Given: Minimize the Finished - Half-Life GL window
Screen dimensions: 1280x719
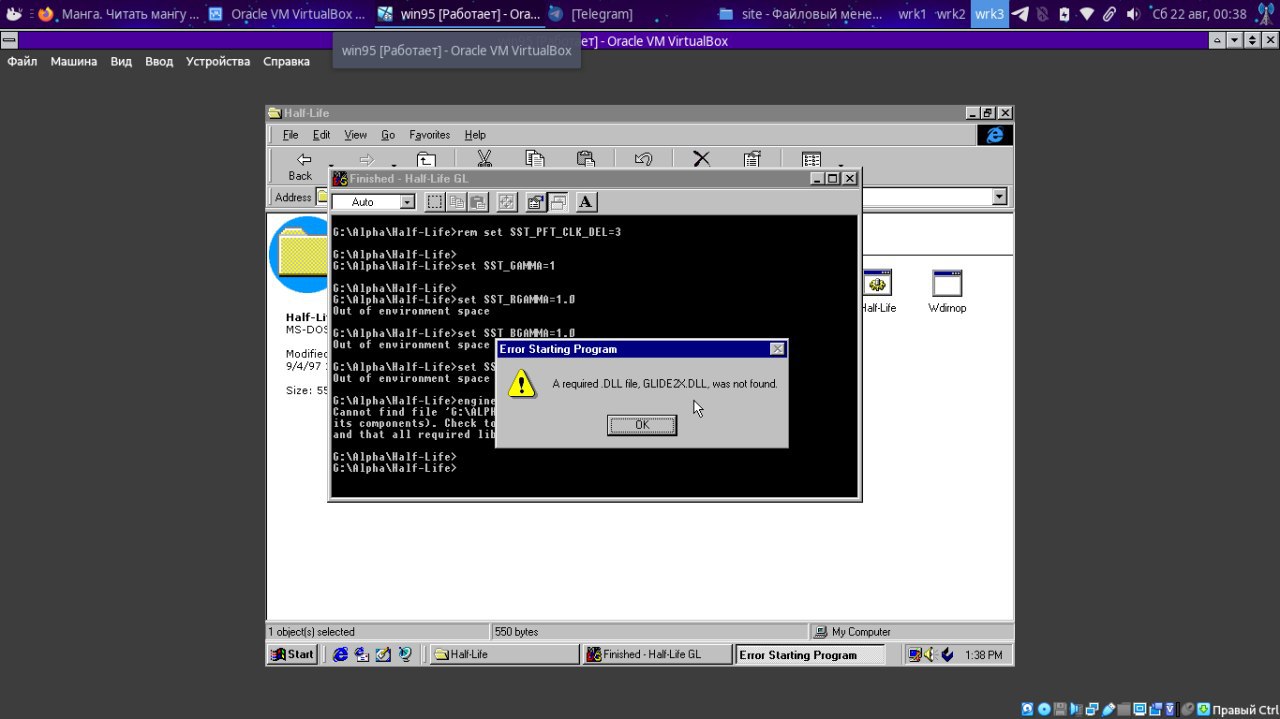Looking at the screenshot, I should click(817, 178).
